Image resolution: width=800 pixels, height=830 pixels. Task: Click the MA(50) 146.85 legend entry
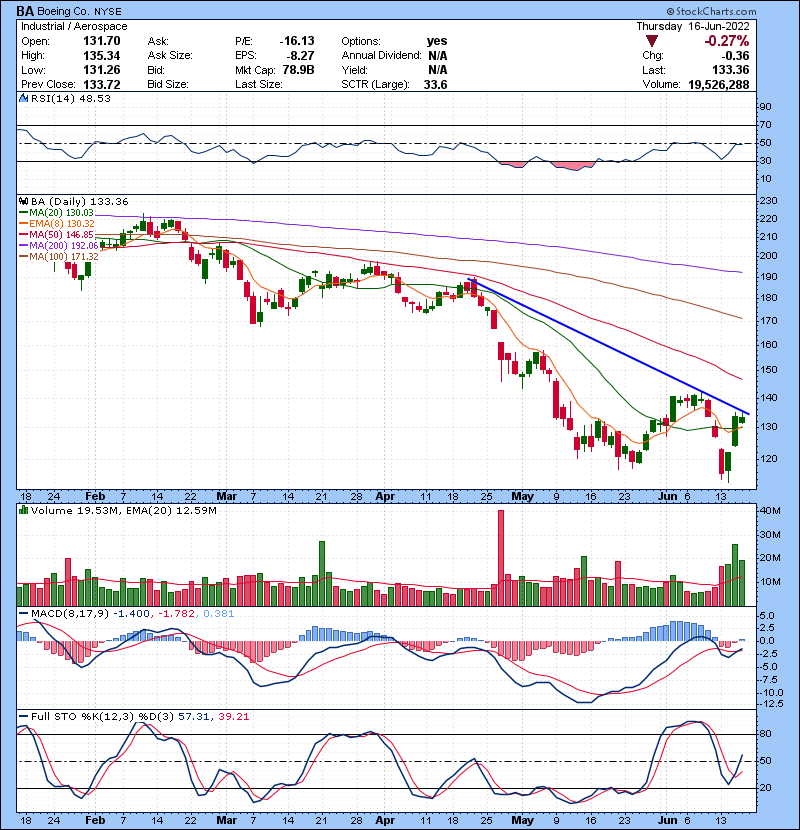pos(61,234)
